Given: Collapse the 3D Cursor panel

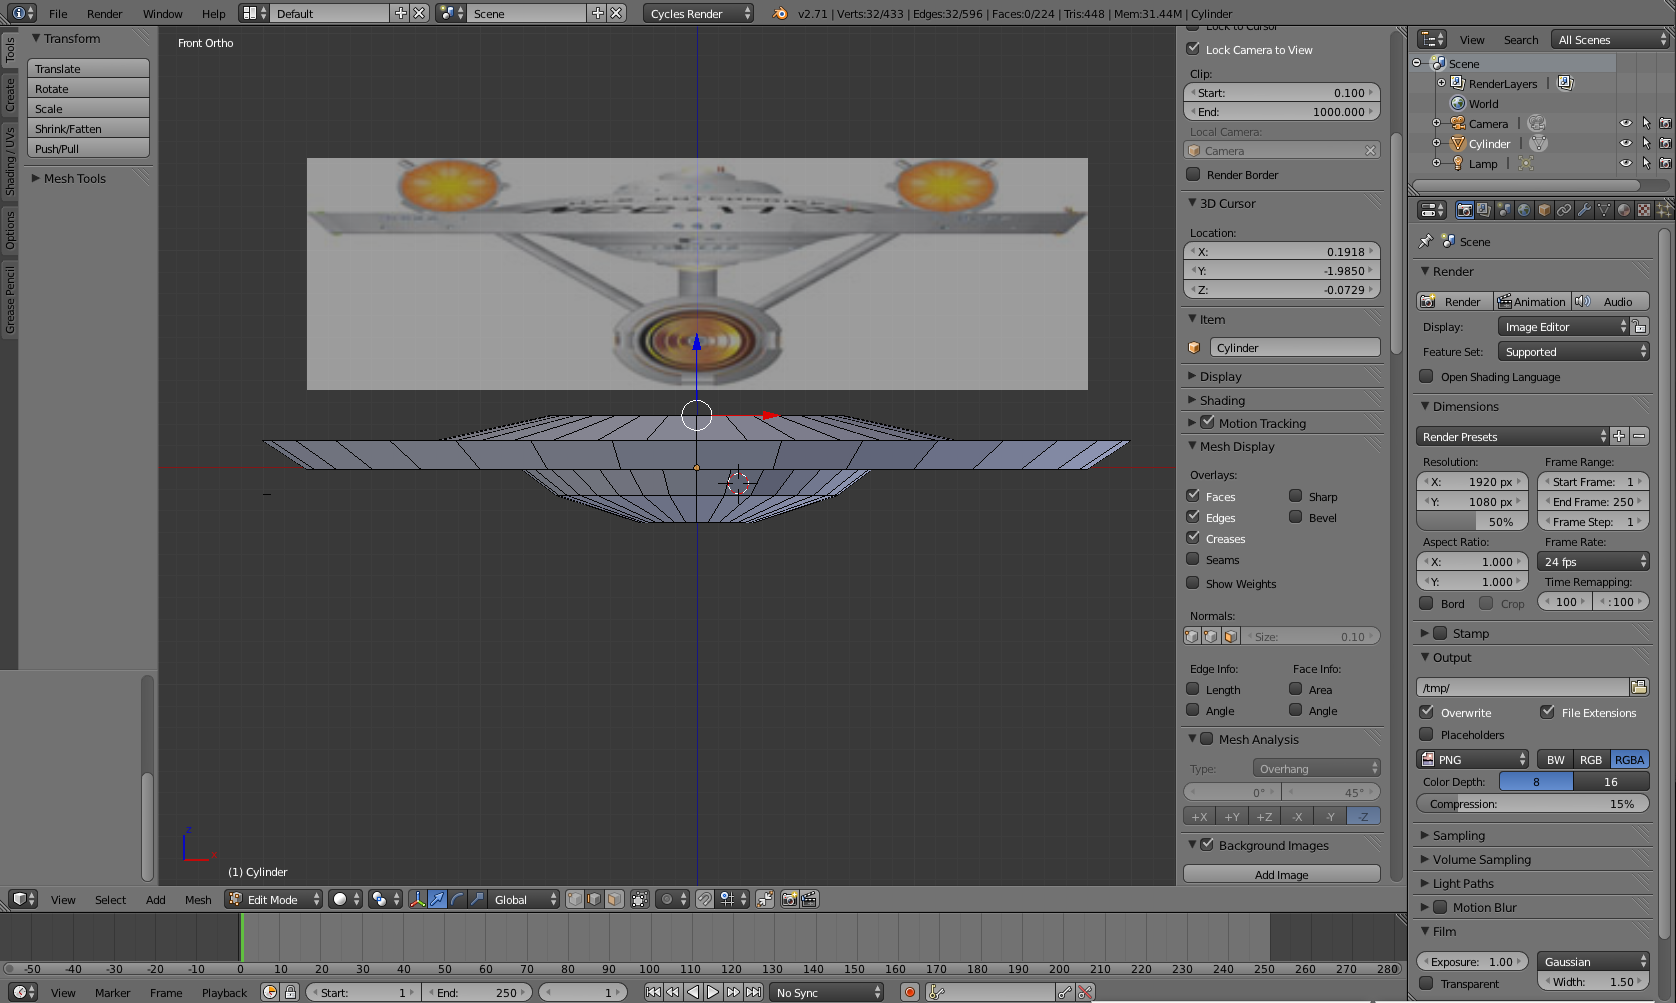Looking at the screenshot, I should (x=1227, y=203).
